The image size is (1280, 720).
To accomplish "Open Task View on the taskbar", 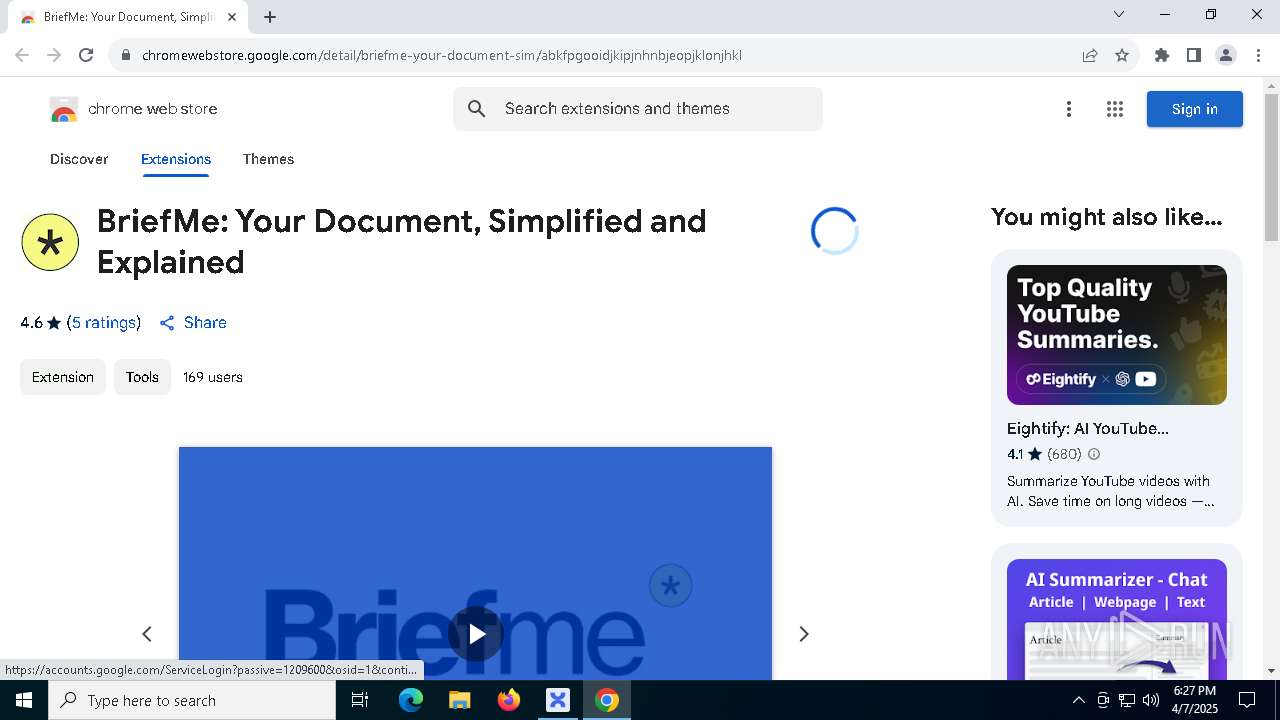I will pos(360,700).
